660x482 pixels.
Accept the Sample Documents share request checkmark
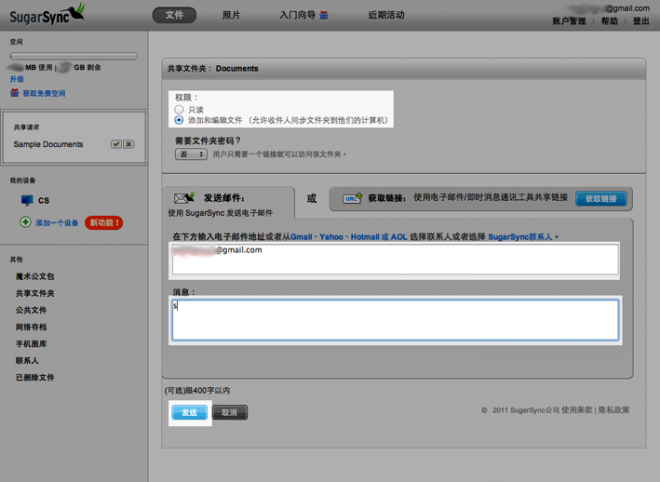click(x=116, y=144)
